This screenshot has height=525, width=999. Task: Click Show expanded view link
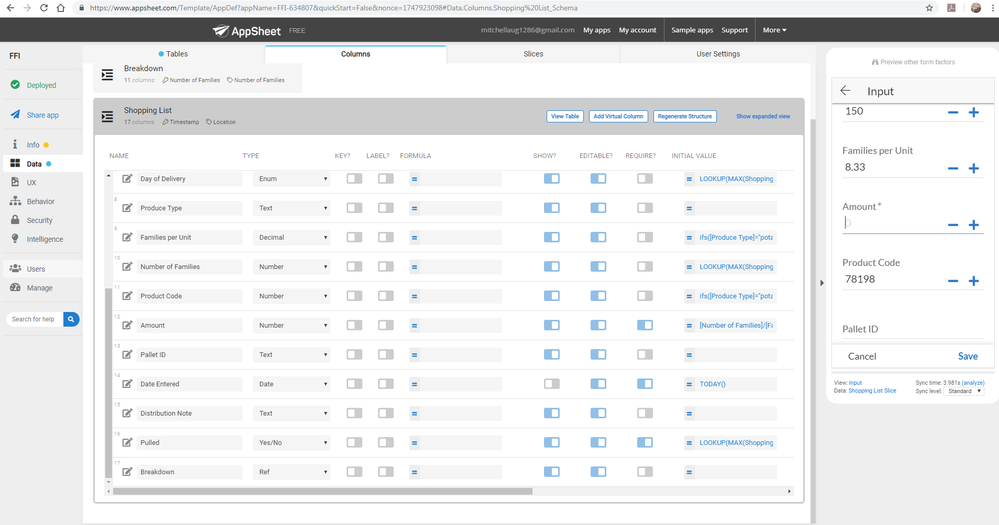[x=763, y=117]
